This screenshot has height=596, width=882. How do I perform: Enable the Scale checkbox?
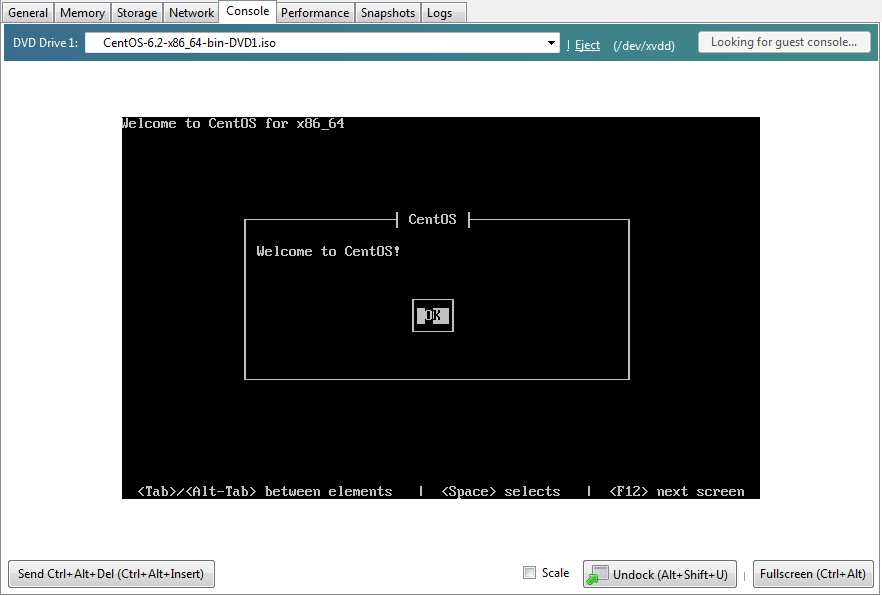pos(529,573)
